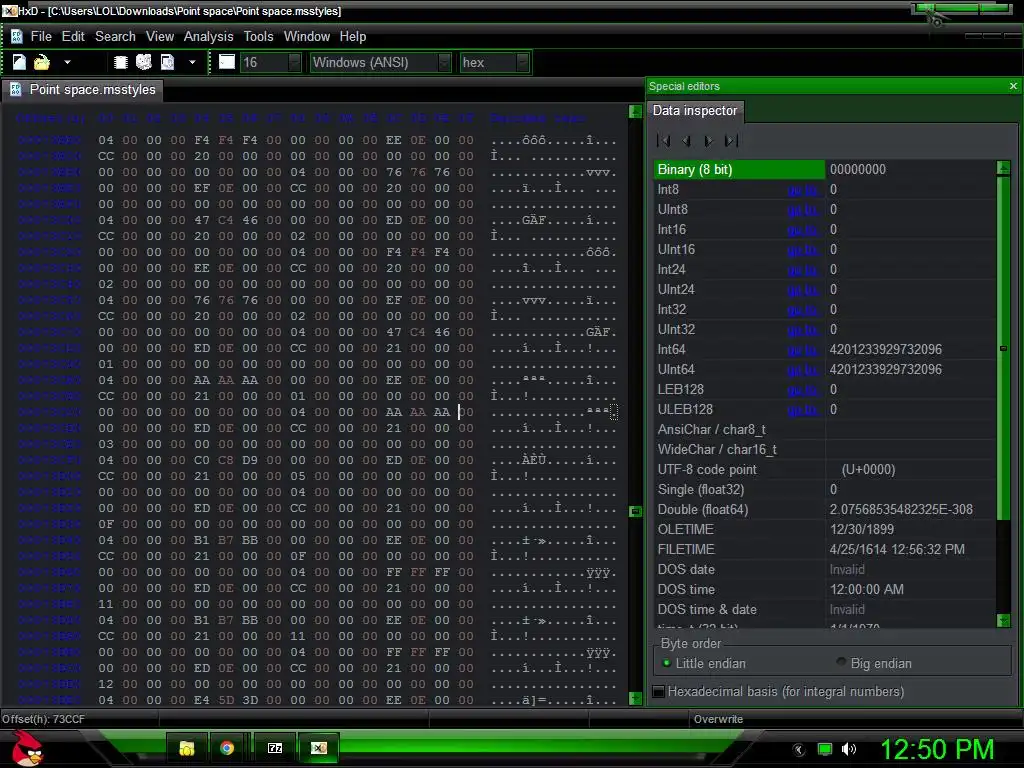Toggle Hexadecimal basis checkbox
Image resolution: width=1024 pixels, height=768 pixels.
(659, 692)
